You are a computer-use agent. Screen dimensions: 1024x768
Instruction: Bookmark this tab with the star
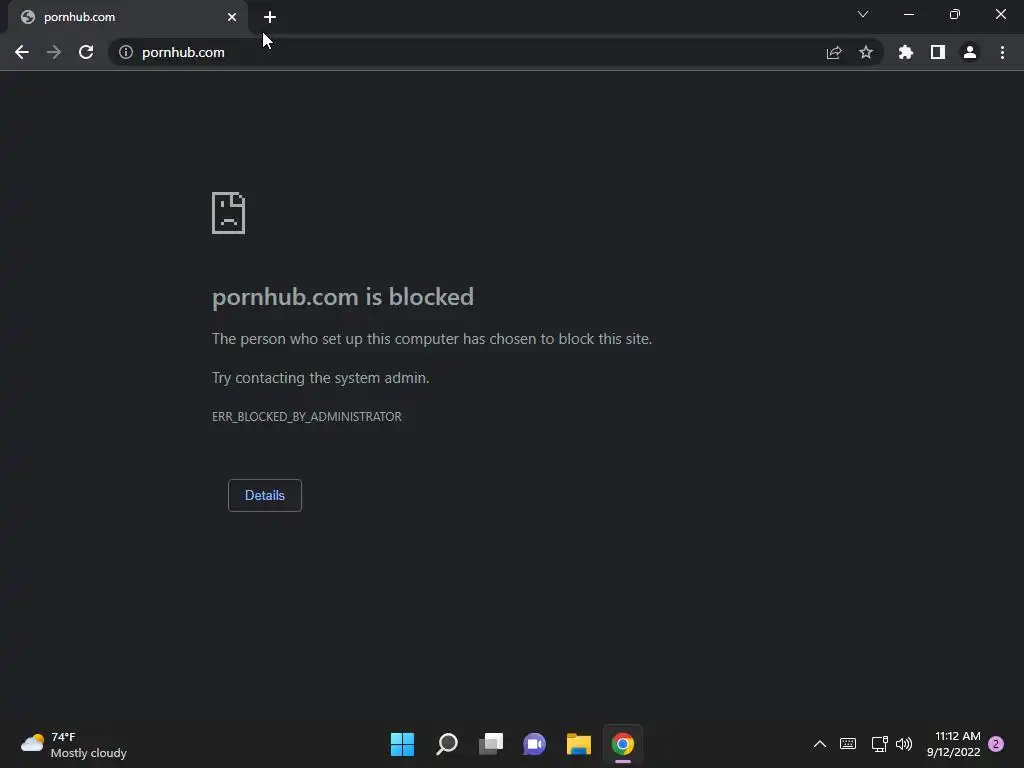pos(866,52)
